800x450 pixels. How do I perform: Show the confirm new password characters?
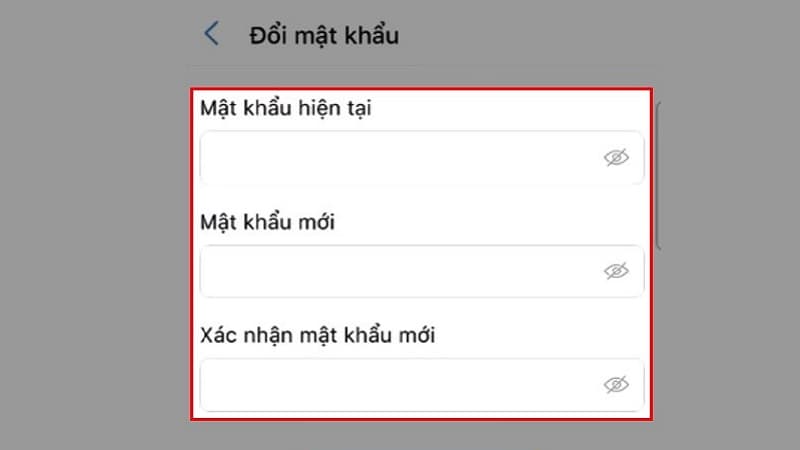[x=616, y=385]
